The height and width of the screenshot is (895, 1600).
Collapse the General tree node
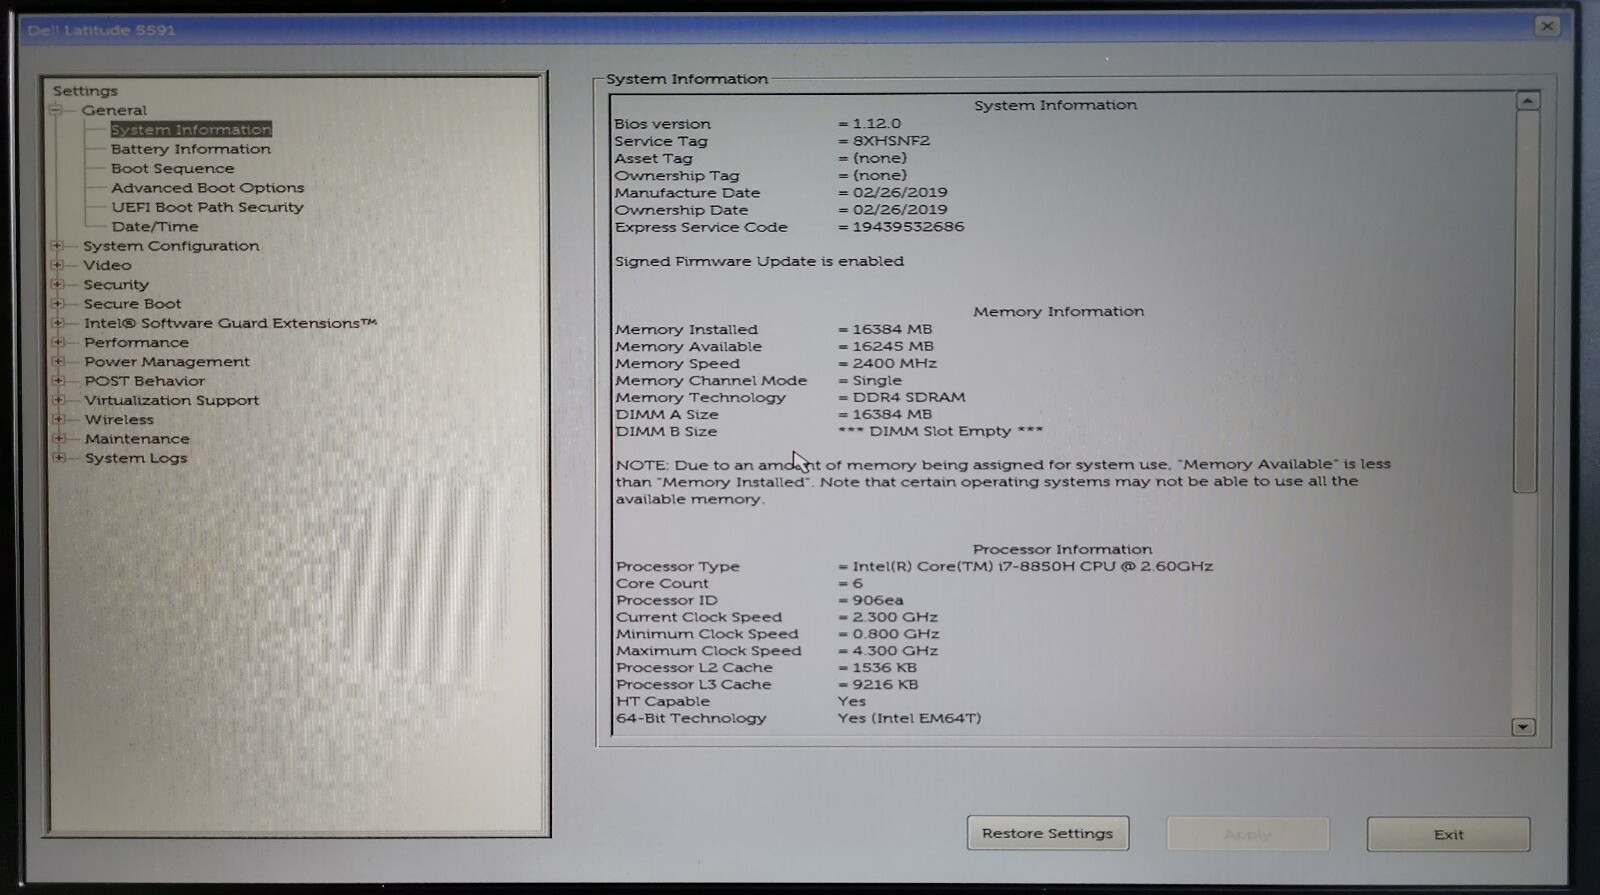57,110
